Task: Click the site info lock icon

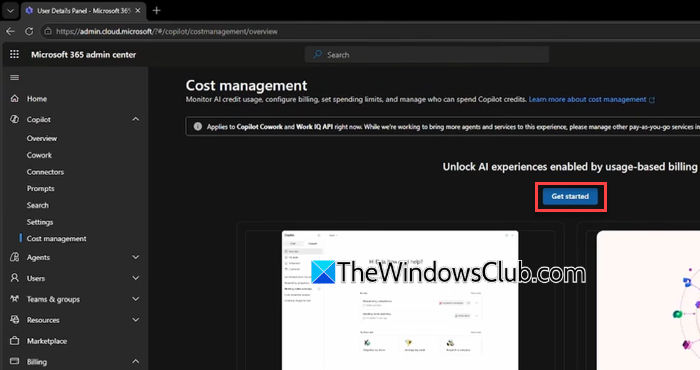Action: click(48, 31)
